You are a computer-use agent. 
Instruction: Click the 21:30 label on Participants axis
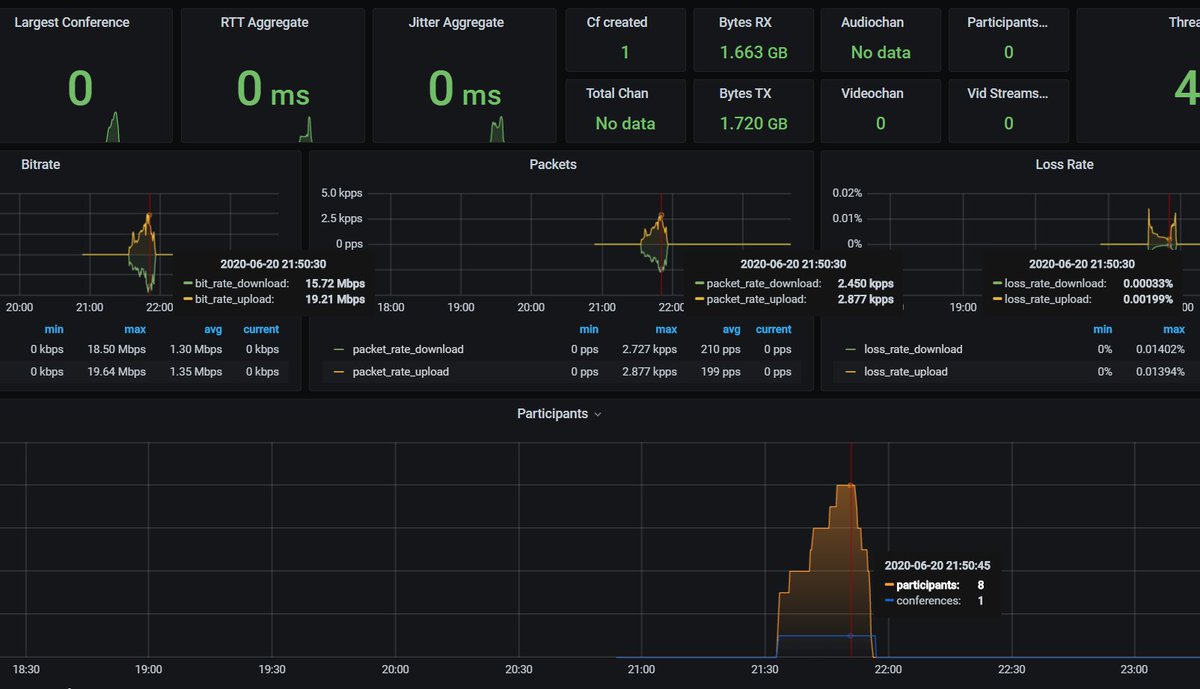[x=765, y=670]
